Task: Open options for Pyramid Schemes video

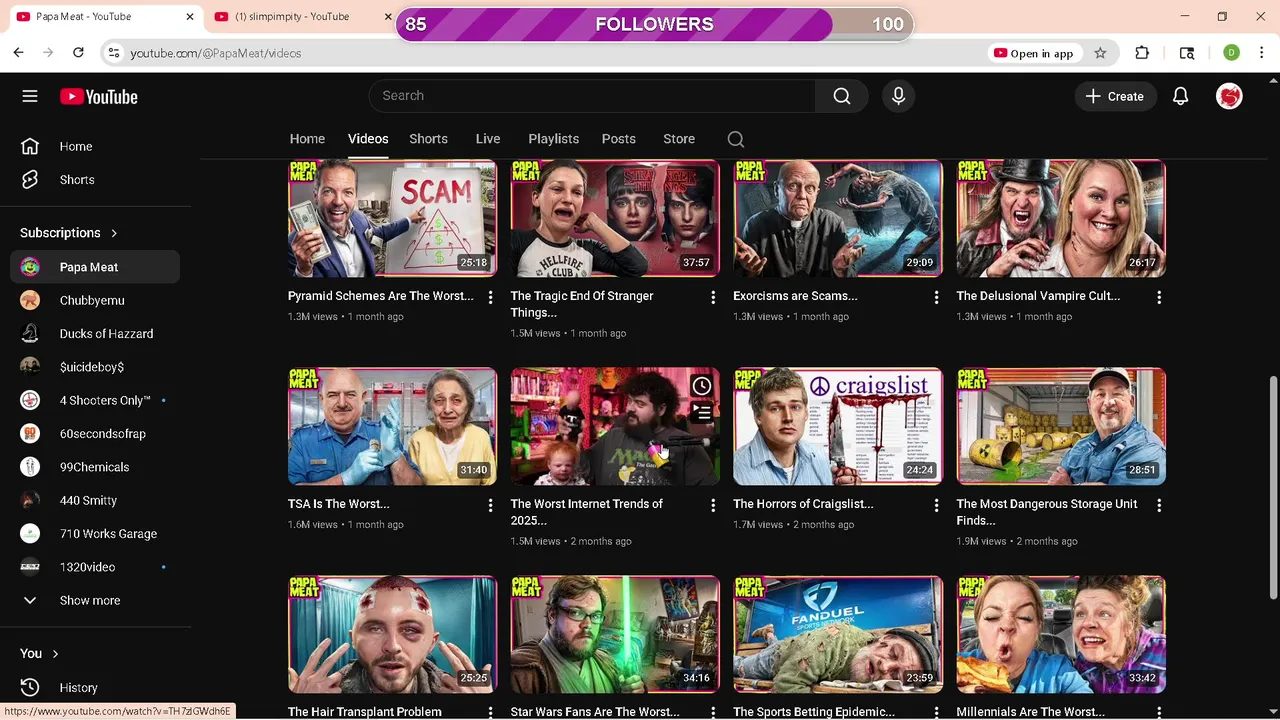Action: pyautogui.click(x=490, y=297)
